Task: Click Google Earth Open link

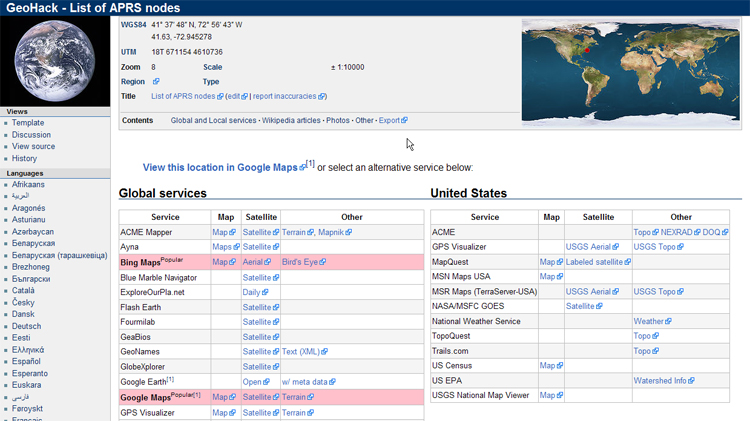Action: (x=251, y=382)
